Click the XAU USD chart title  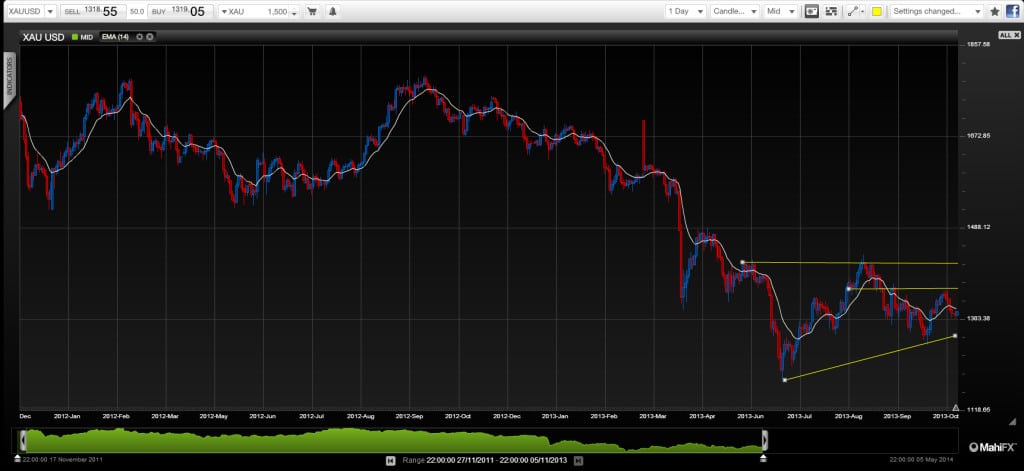[44, 37]
